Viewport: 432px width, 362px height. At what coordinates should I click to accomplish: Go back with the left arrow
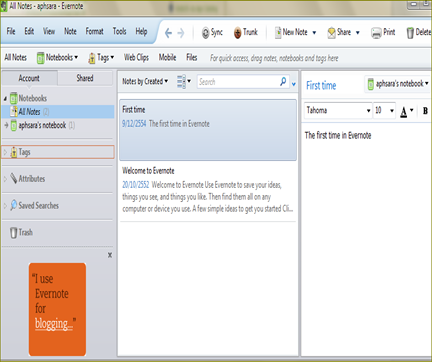(x=168, y=33)
